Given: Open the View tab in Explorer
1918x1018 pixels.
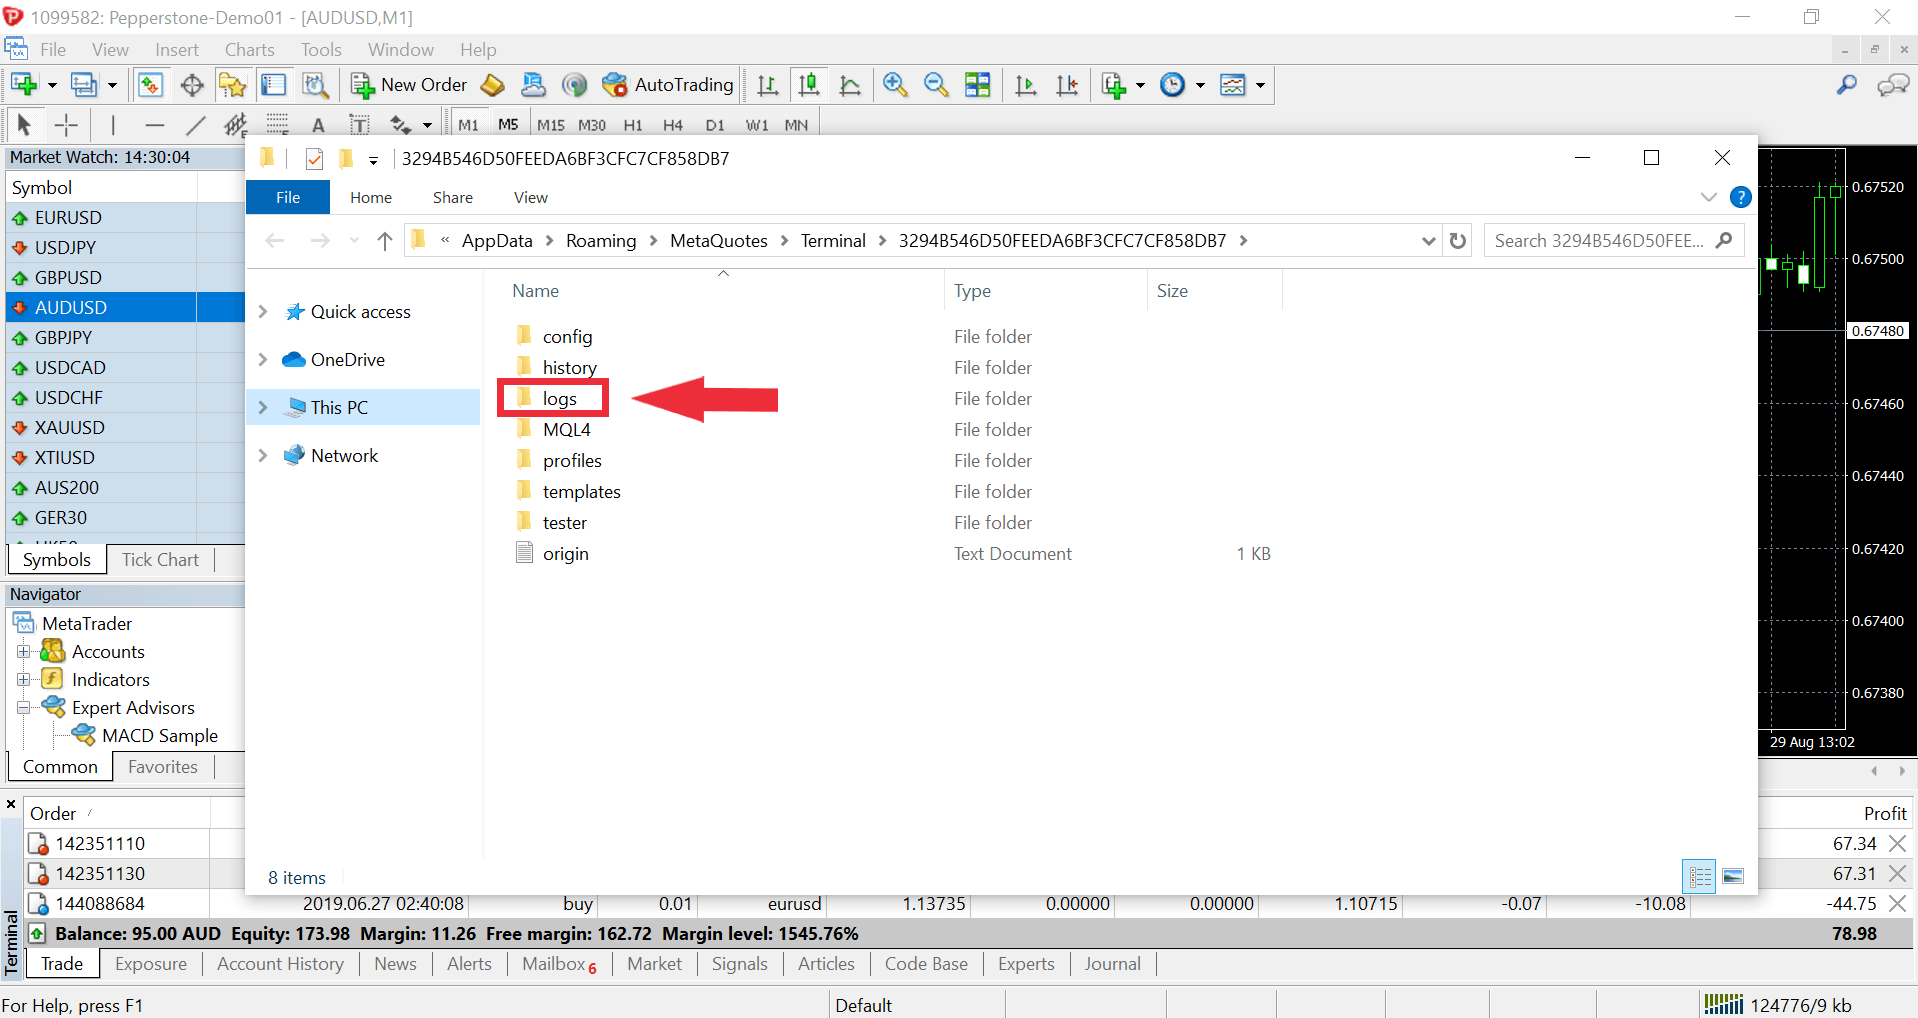Looking at the screenshot, I should [530, 198].
